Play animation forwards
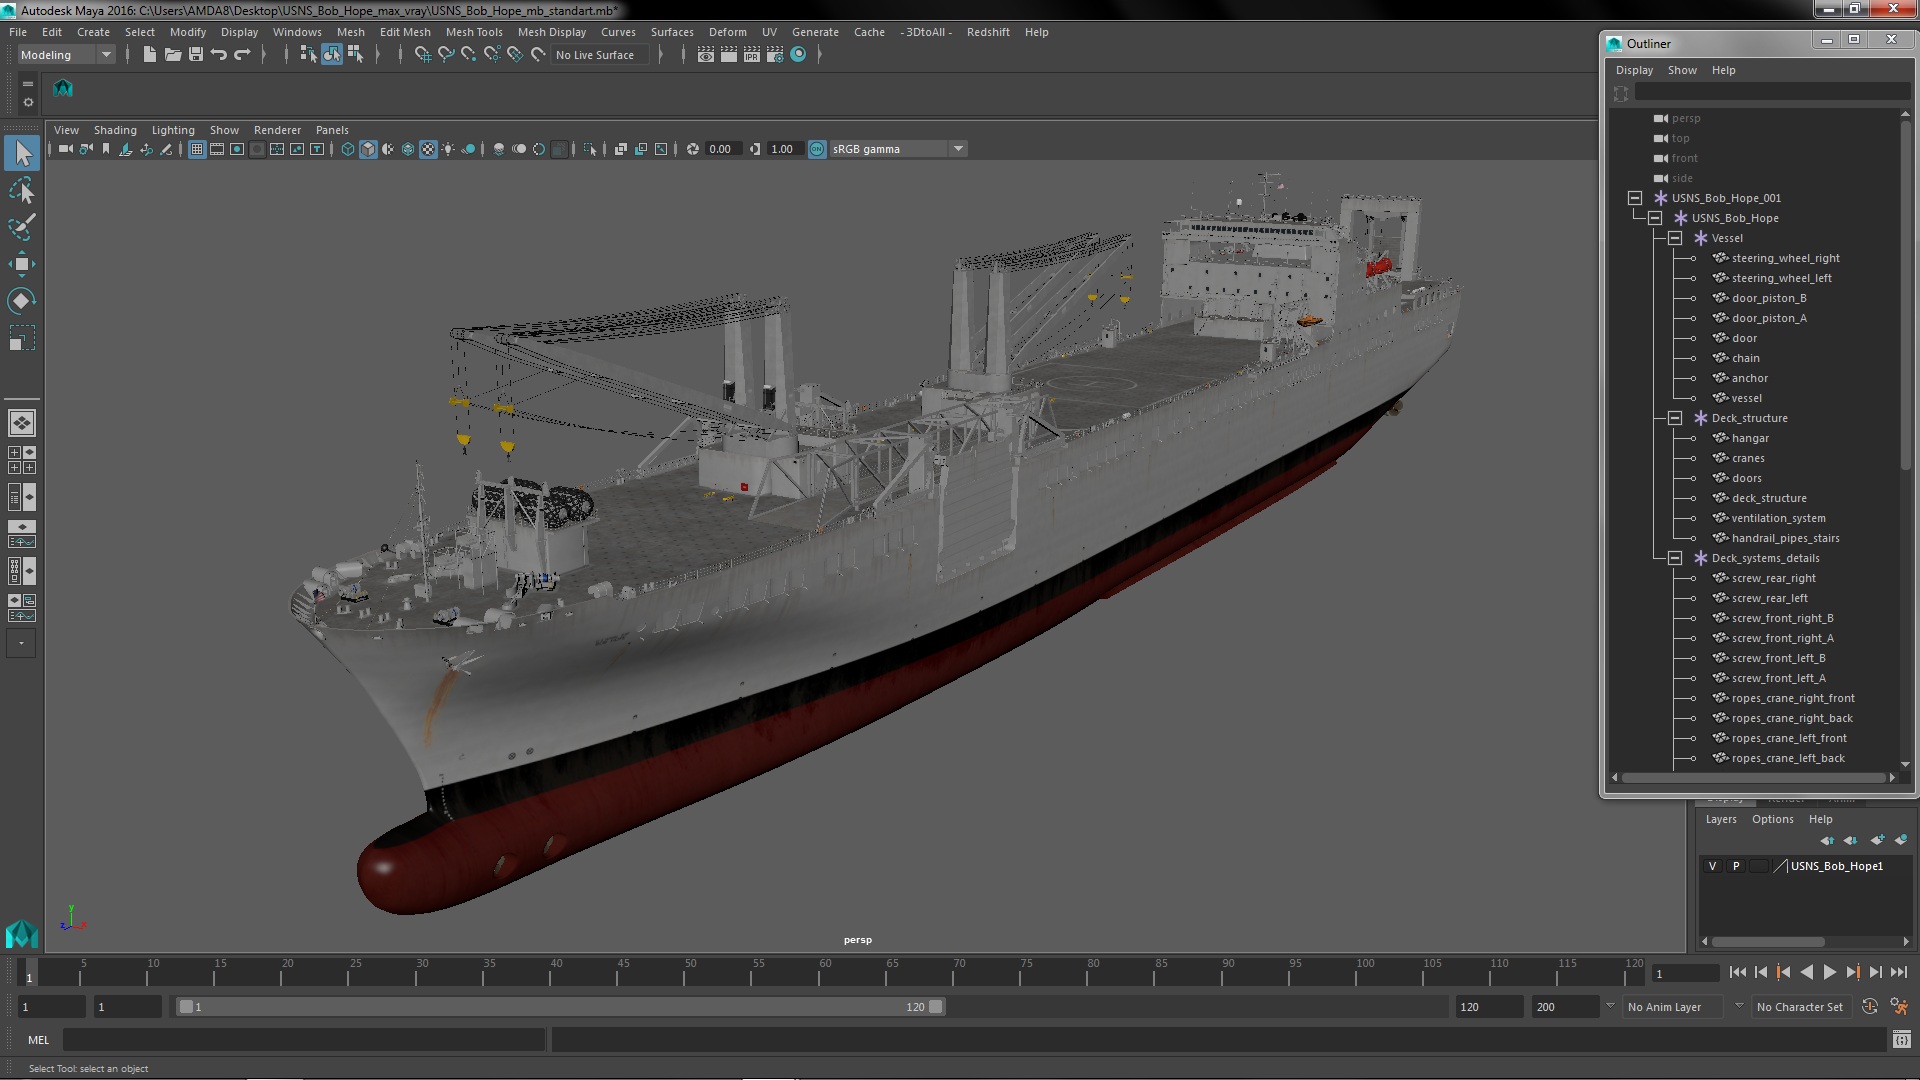1920x1080 pixels. pyautogui.click(x=1830, y=972)
